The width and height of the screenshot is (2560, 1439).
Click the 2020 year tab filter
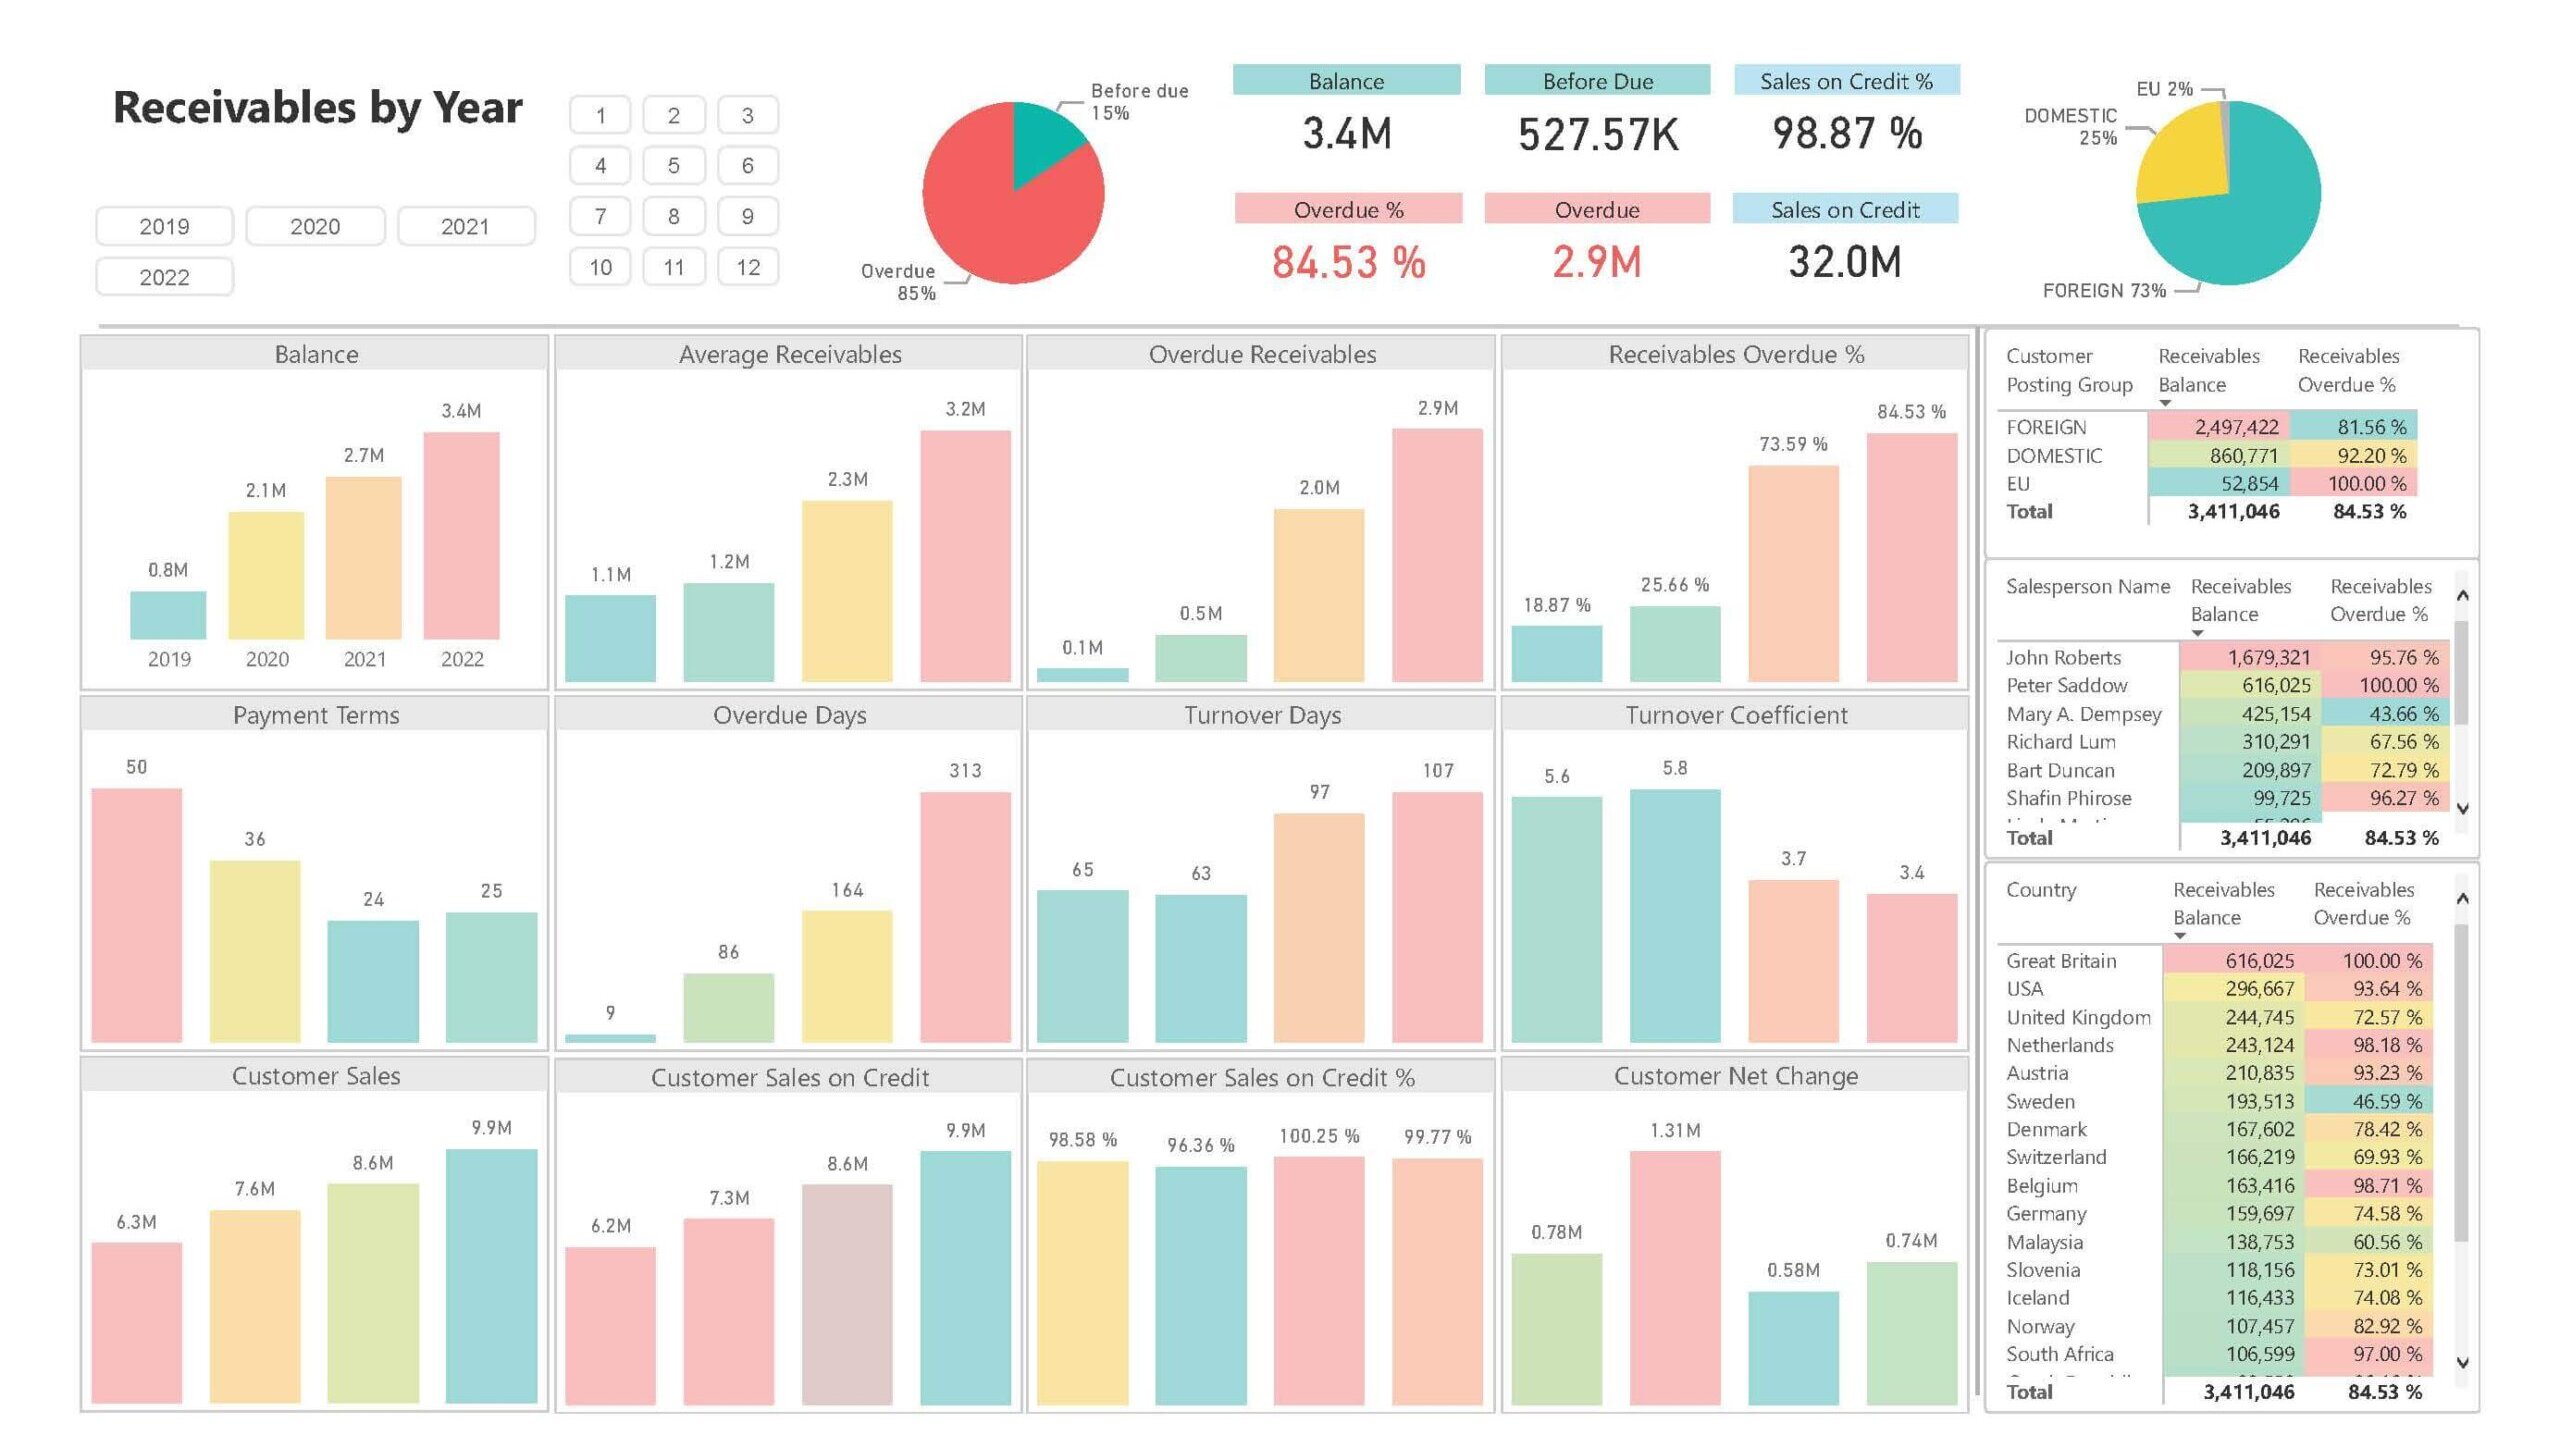coord(313,225)
